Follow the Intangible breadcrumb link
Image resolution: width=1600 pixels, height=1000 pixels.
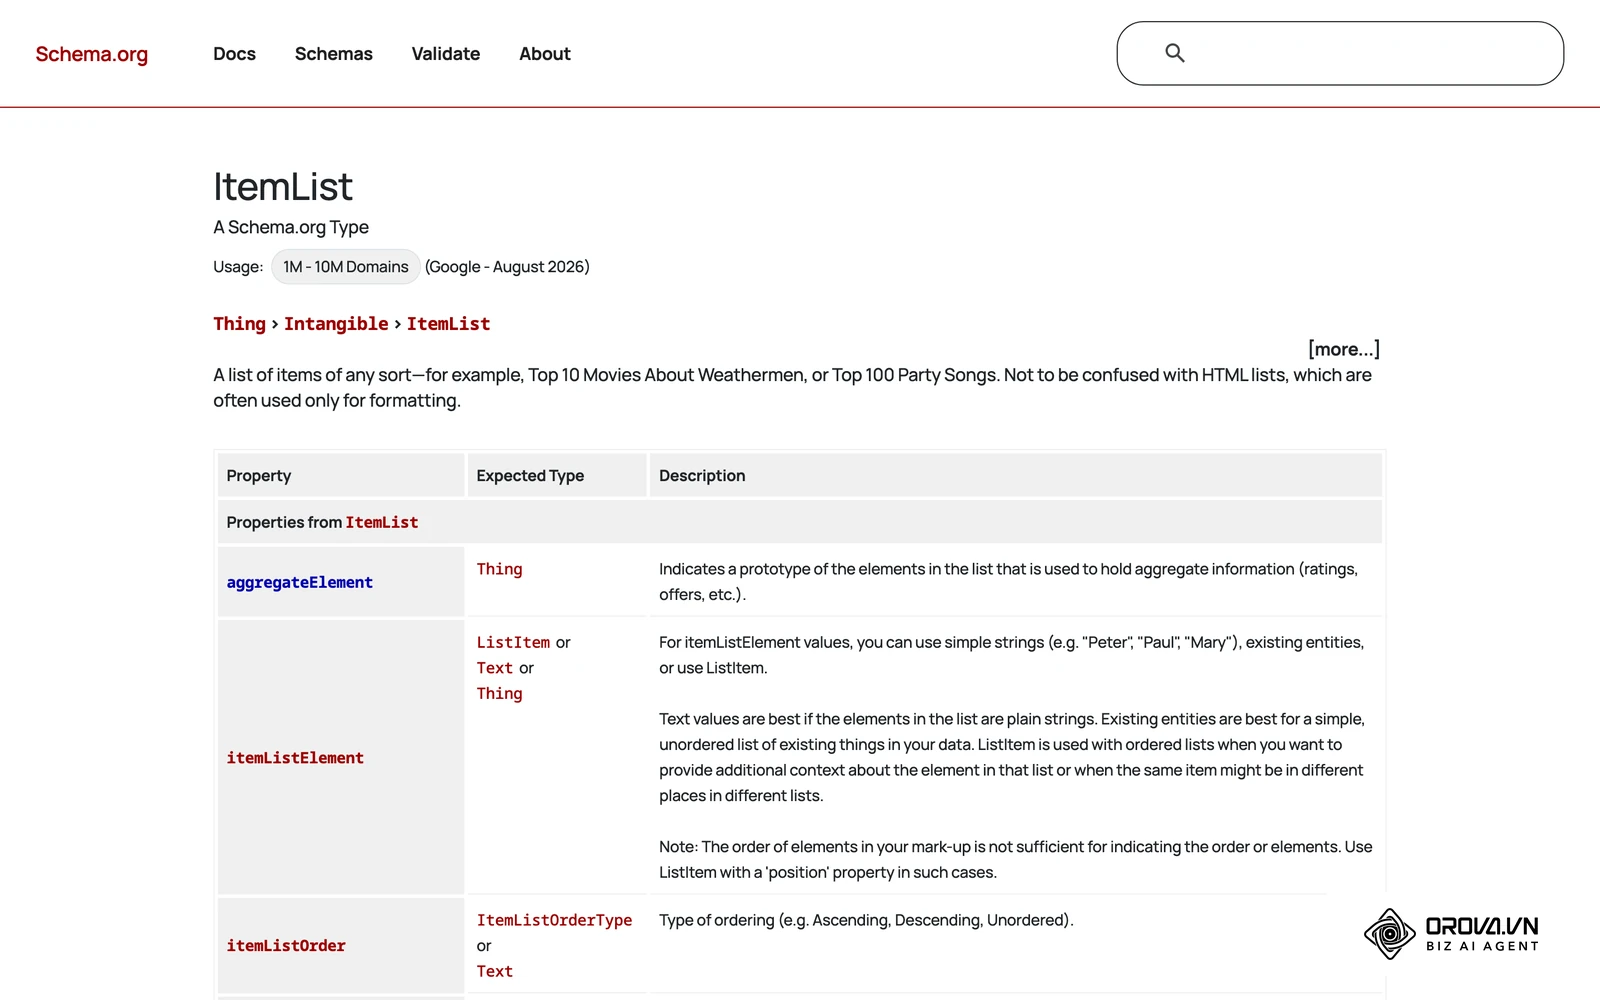(x=336, y=324)
